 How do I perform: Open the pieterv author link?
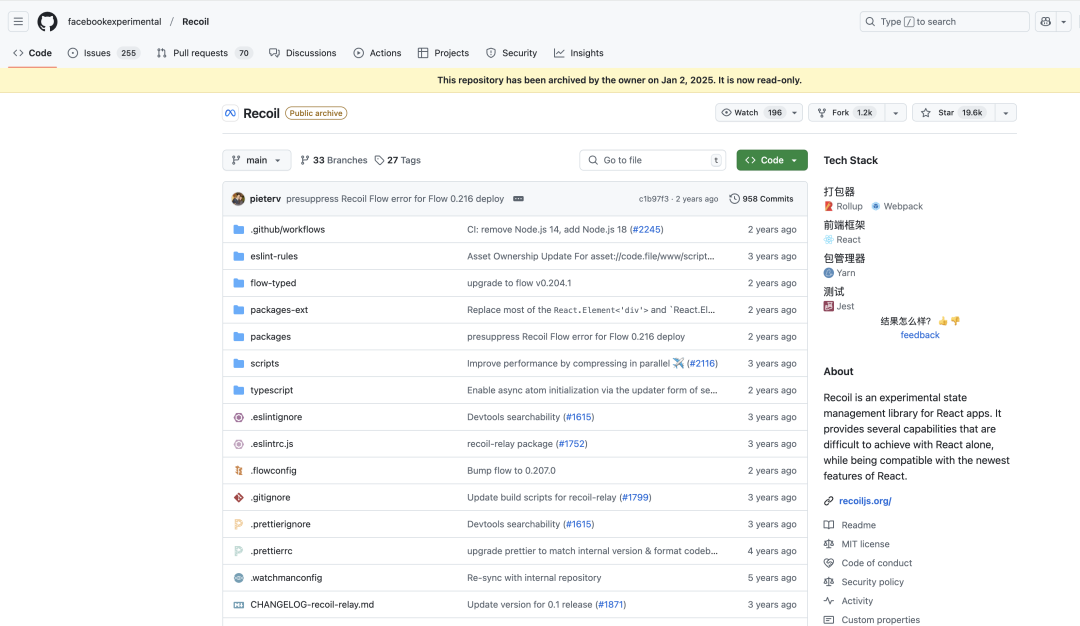point(265,199)
